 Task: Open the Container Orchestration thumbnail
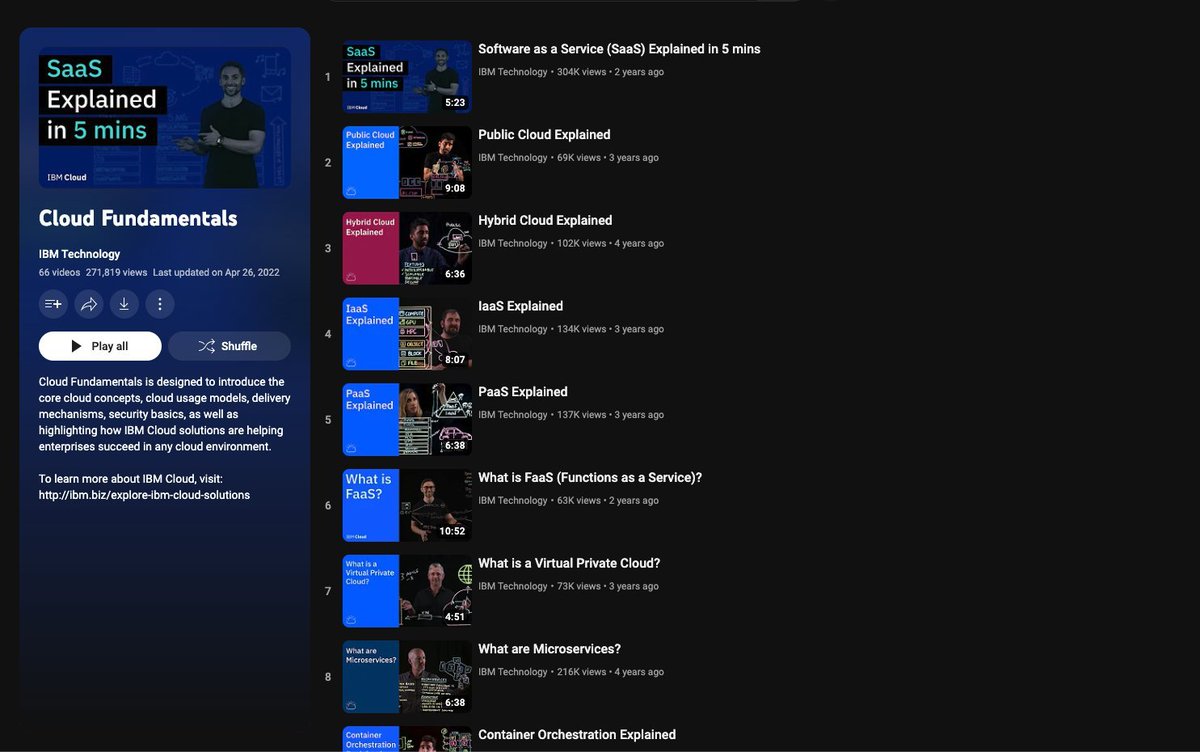point(407,739)
